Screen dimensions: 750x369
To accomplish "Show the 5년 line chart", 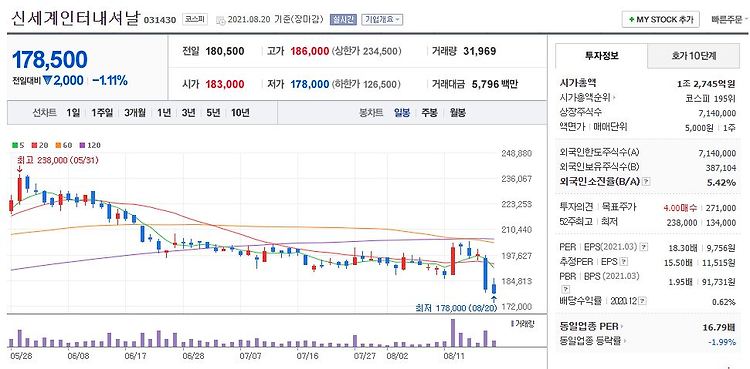I will tap(213, 113).
